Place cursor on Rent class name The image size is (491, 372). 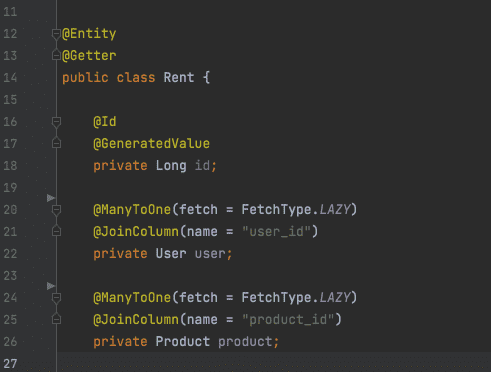(x=179, y=78)
